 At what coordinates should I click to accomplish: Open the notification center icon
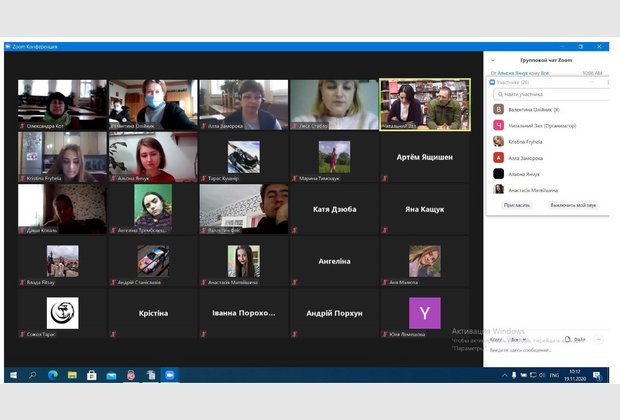tap(597, 375)
